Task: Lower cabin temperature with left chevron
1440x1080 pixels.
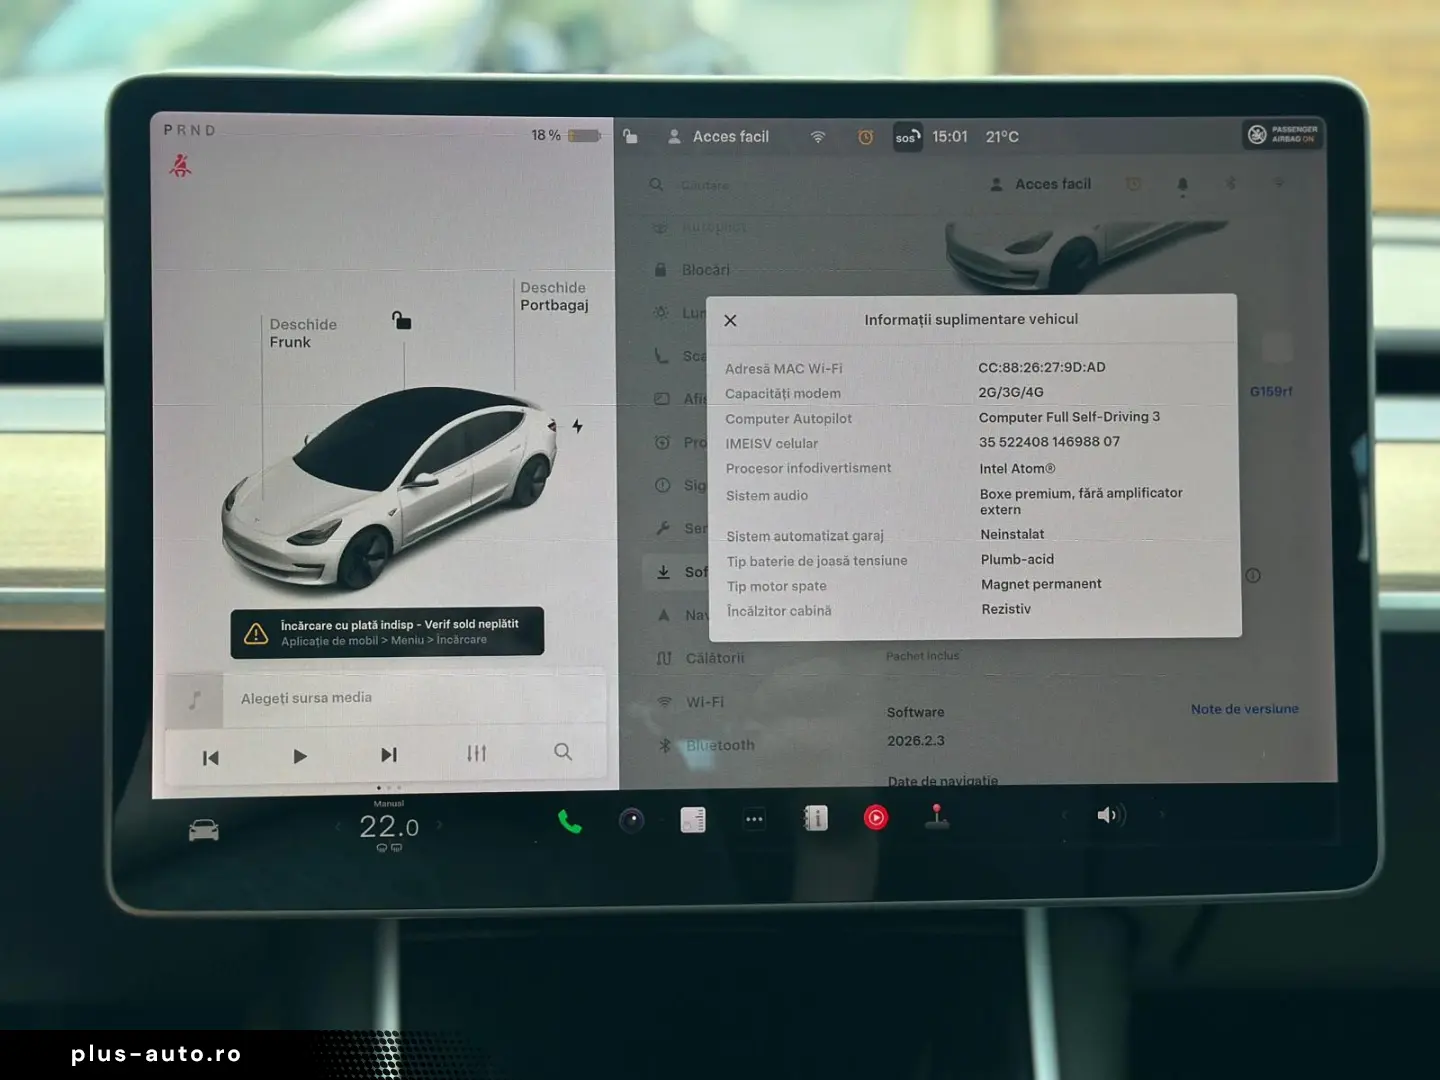Action: tap(338, 826)
